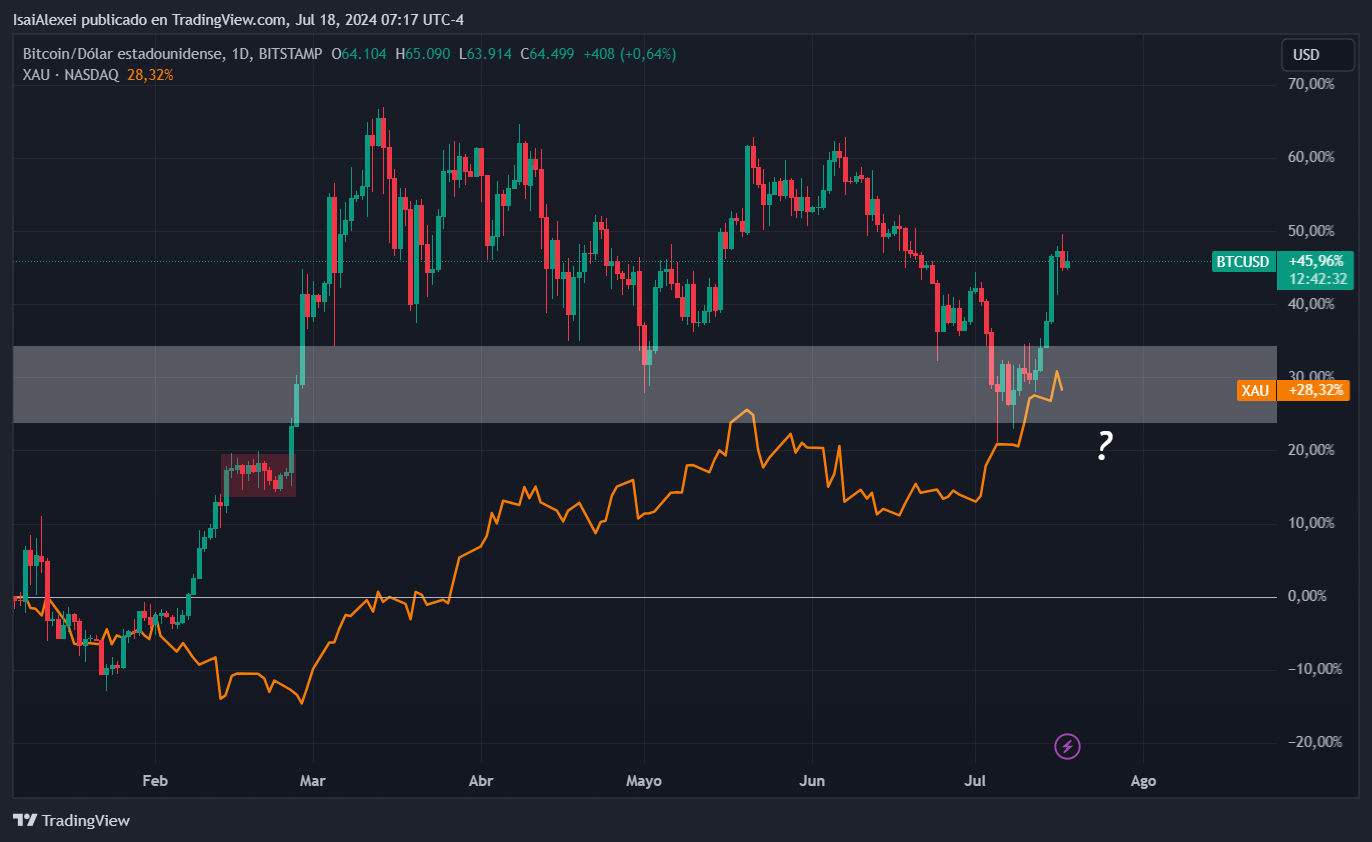Click the 50,00% price scale label
Image resolution: width=1372 pixels, height=842 pixels.
(x=1311, y=230)
